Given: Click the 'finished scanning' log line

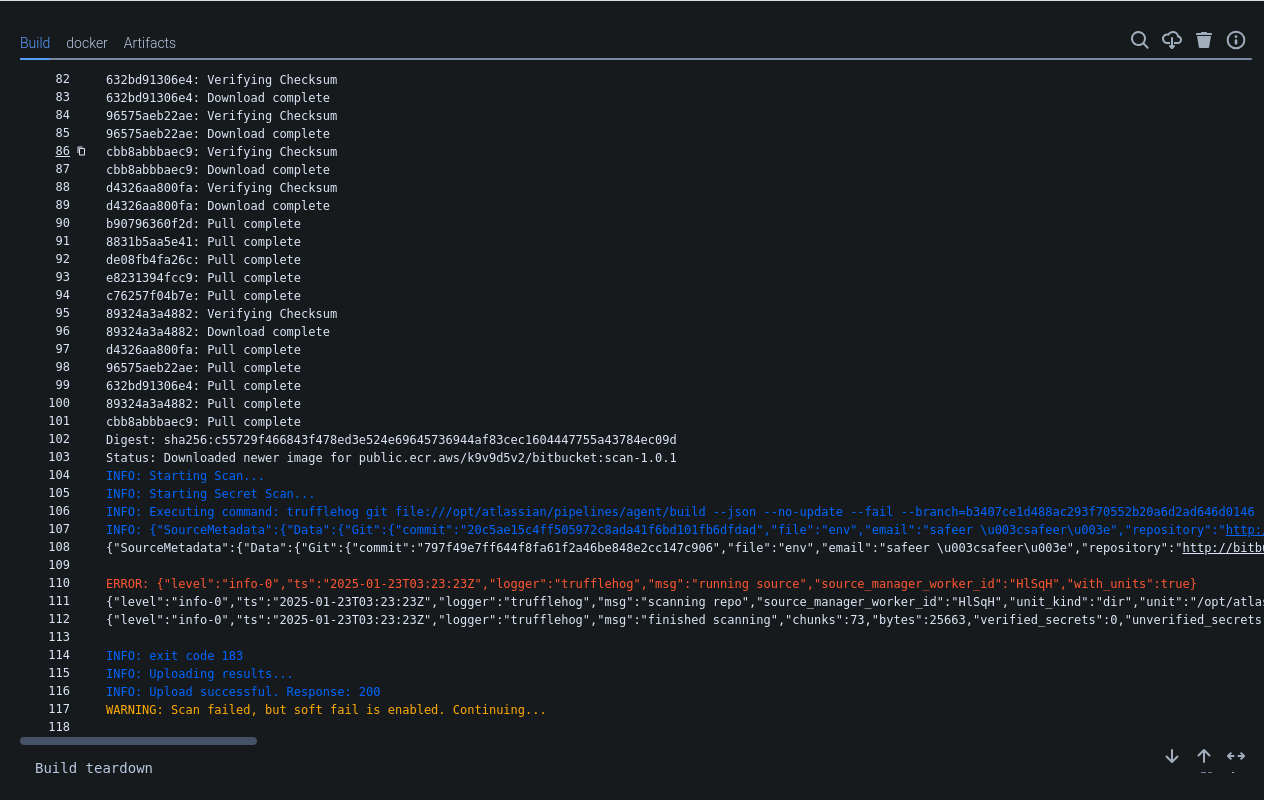Looking at the screenshot, I should coord(685,620).
